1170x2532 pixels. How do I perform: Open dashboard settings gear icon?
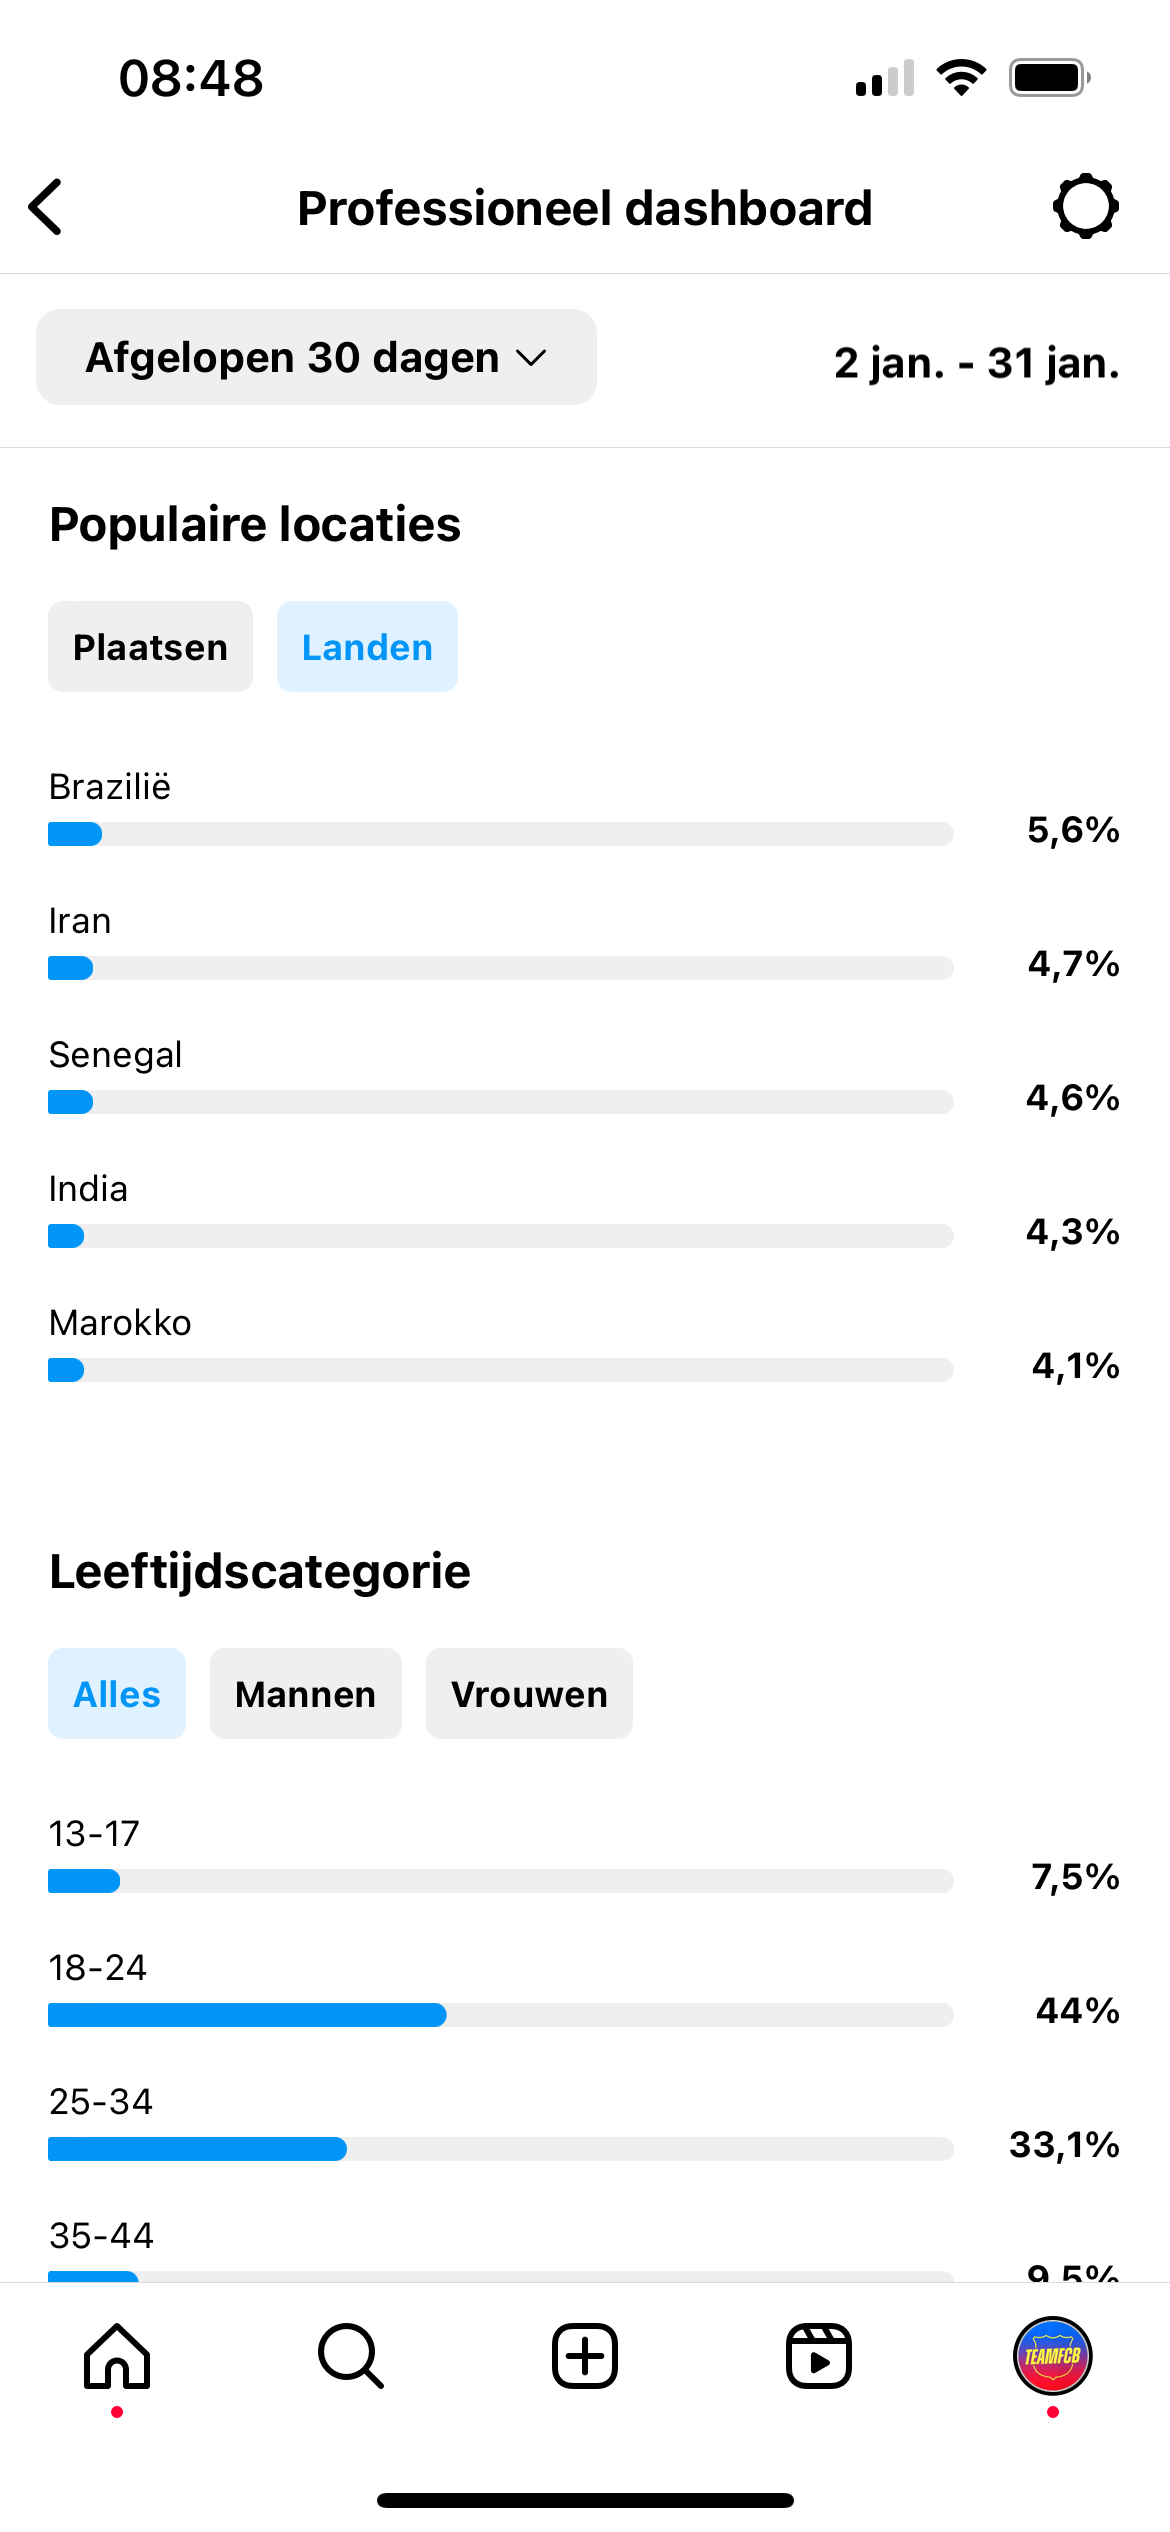coord(1085,207)
